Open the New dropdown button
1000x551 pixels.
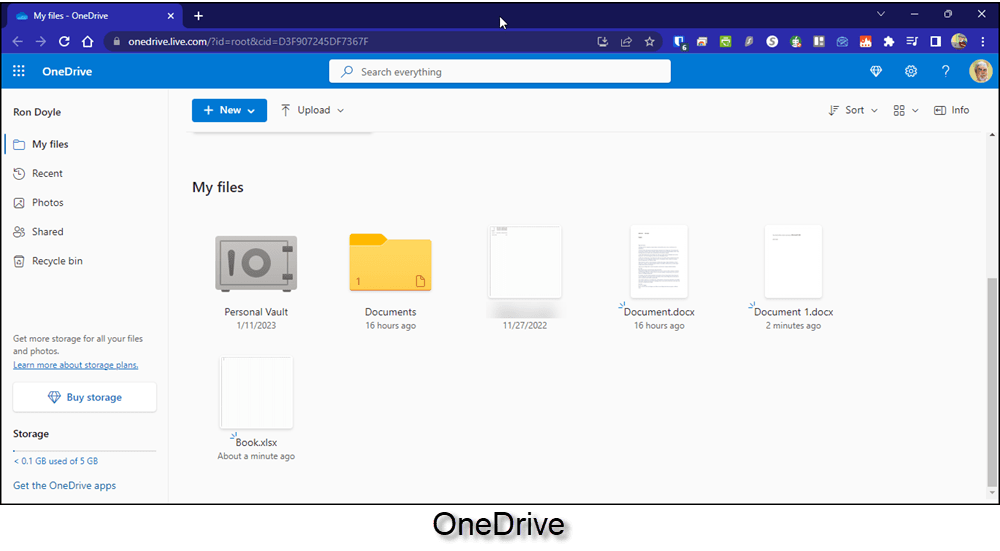[x=229, y=110]
